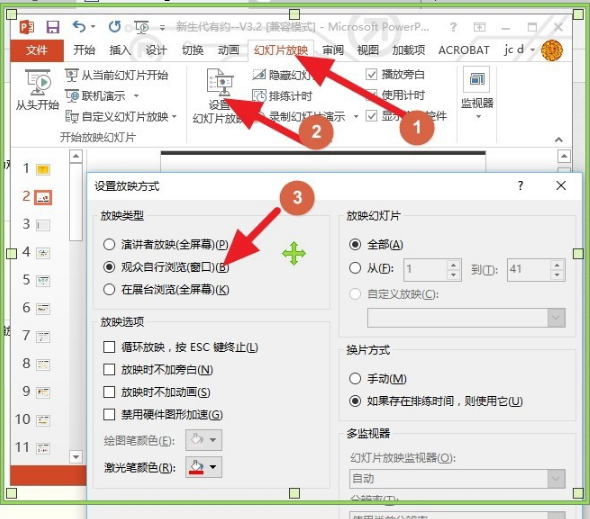Open the Help question mark in title bar
The width and height of the screenshot is (590, 519).
(453, 27)
